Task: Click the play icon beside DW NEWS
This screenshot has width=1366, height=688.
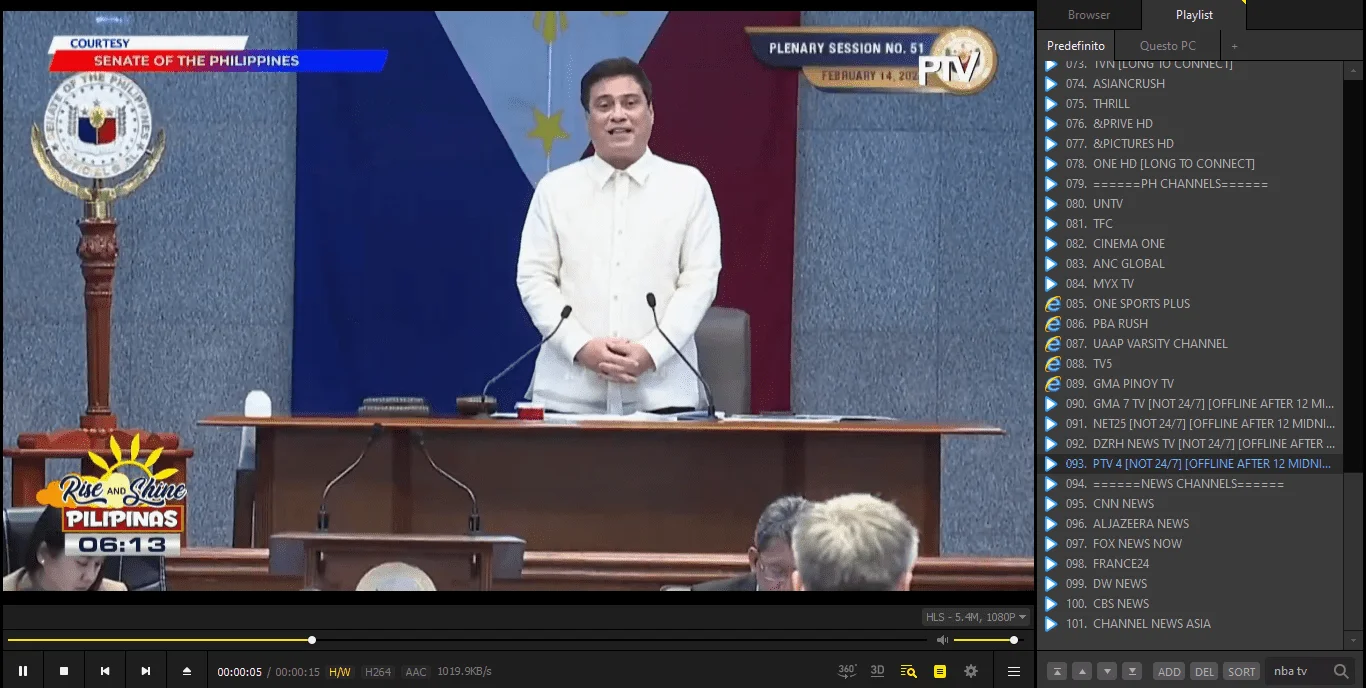Action: coord(1051,584)
